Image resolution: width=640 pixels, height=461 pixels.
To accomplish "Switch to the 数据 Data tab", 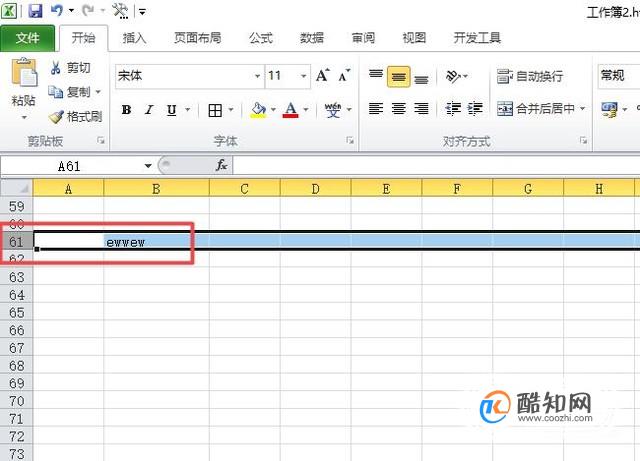I will tap(312, 38).
